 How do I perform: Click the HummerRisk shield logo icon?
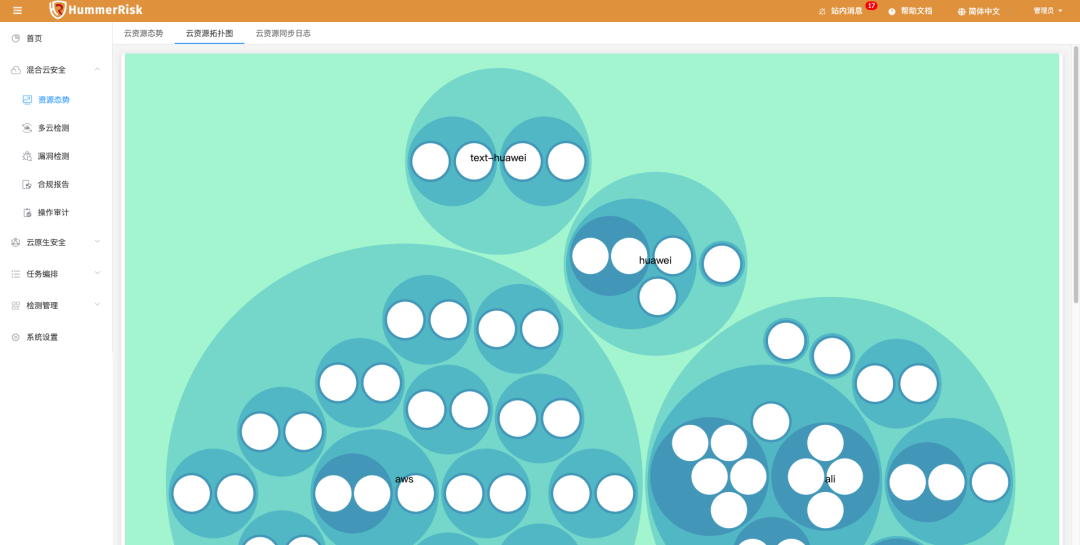tap(59, 10)
